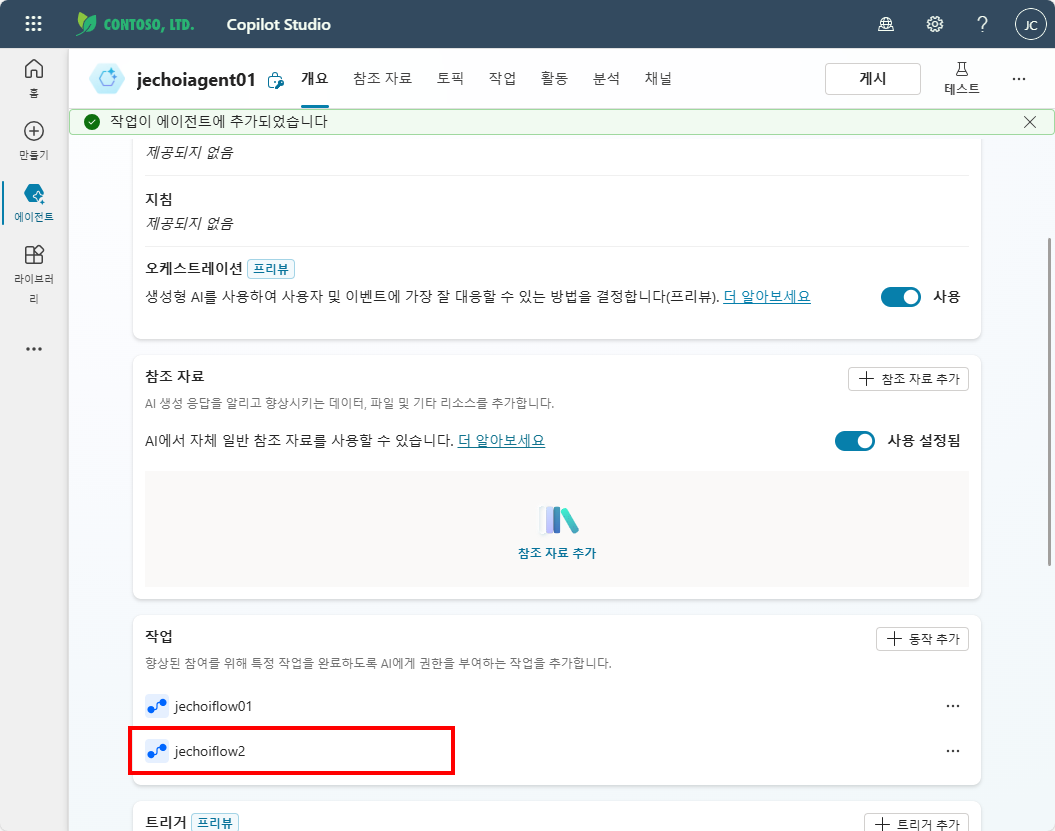Open the jechoiflow2 action row
The image size is (1055, 831).
[x=557, y=751]
